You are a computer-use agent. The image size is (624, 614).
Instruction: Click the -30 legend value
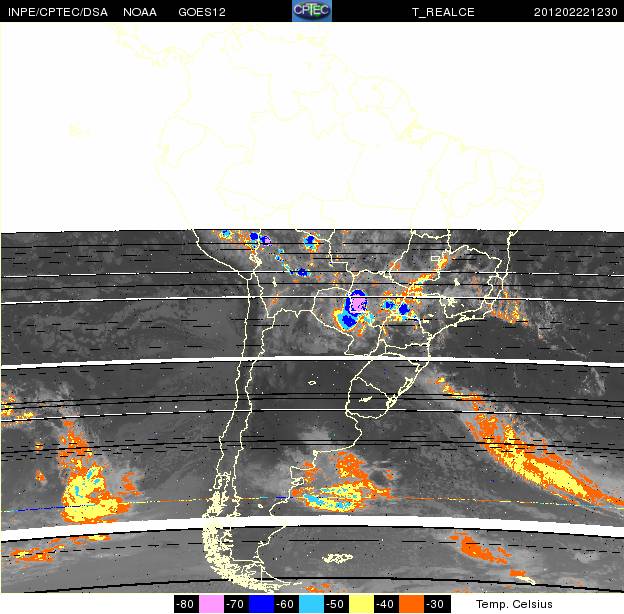pyautogui.click(x=435, y=604)
